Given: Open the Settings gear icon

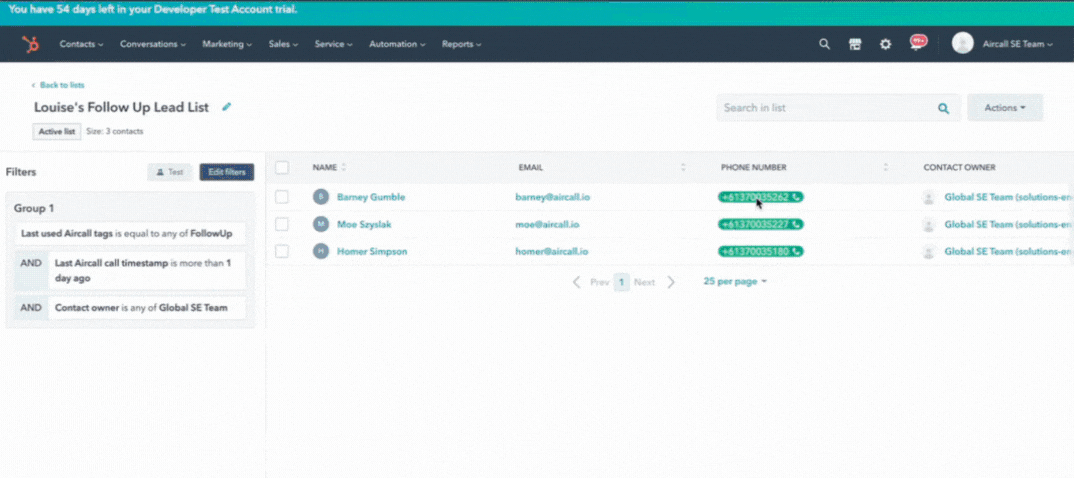Looking at the screenshot, I should point(885,44).
